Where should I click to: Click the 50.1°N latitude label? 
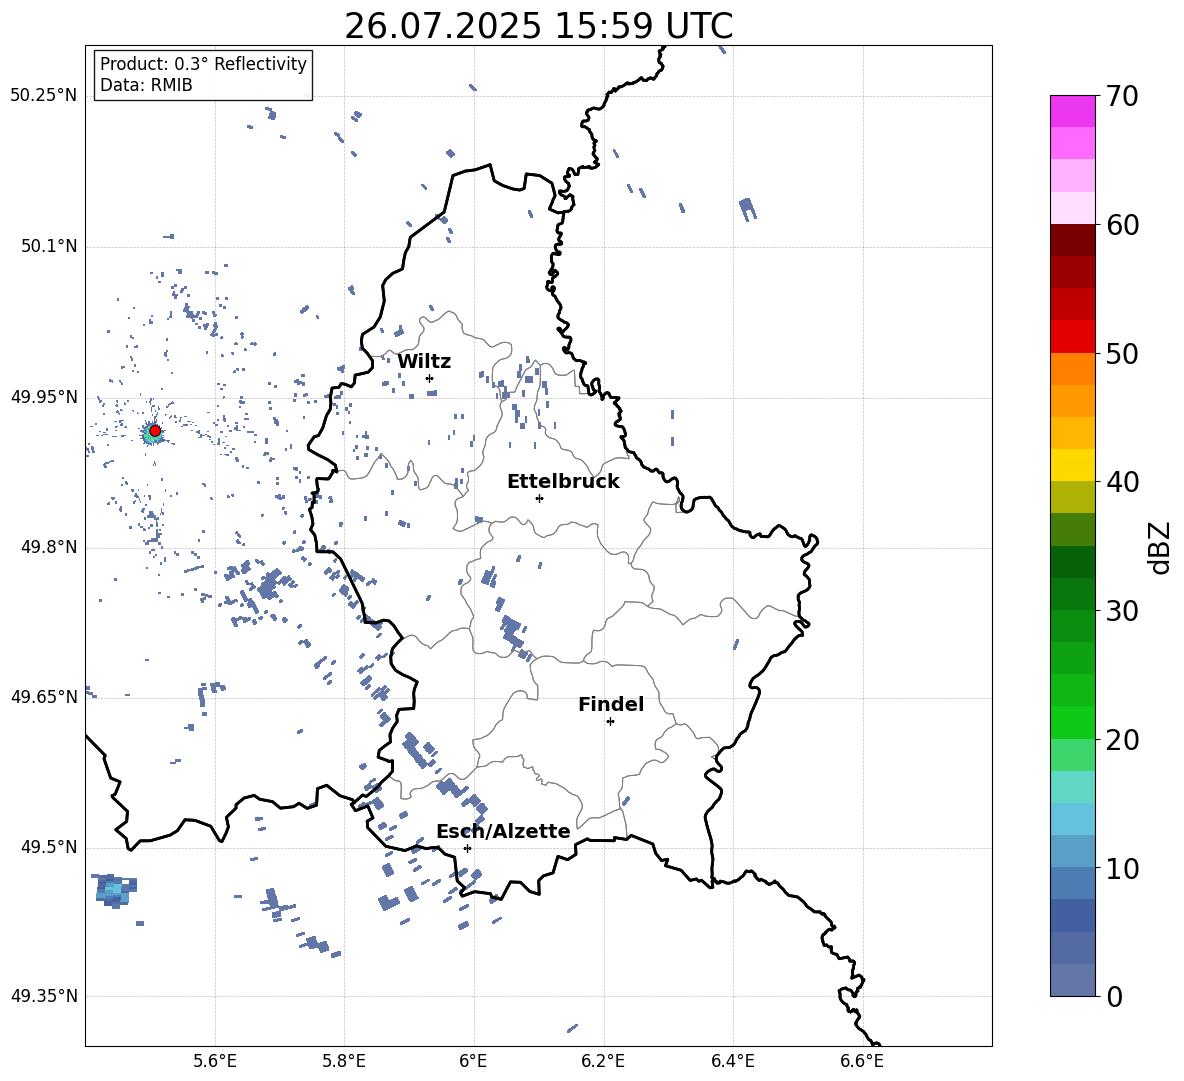tap(48, 247)
